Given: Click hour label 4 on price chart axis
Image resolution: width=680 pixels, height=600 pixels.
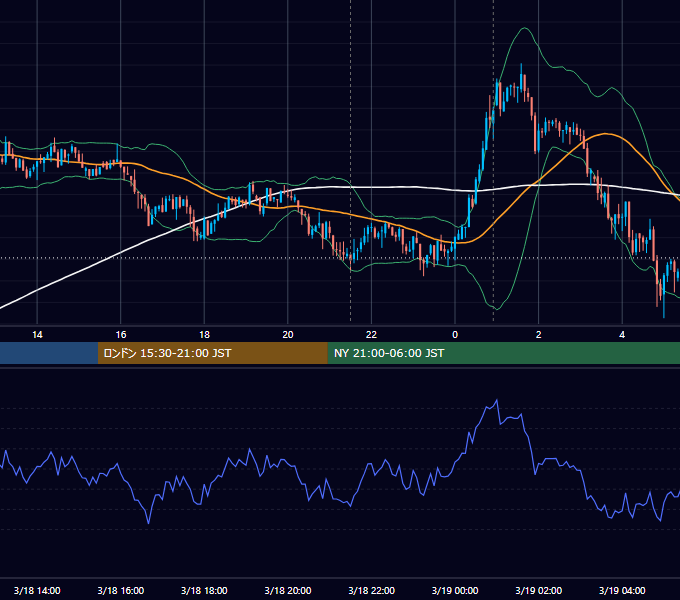Looking at the screenshot, I should pos(622,335).
